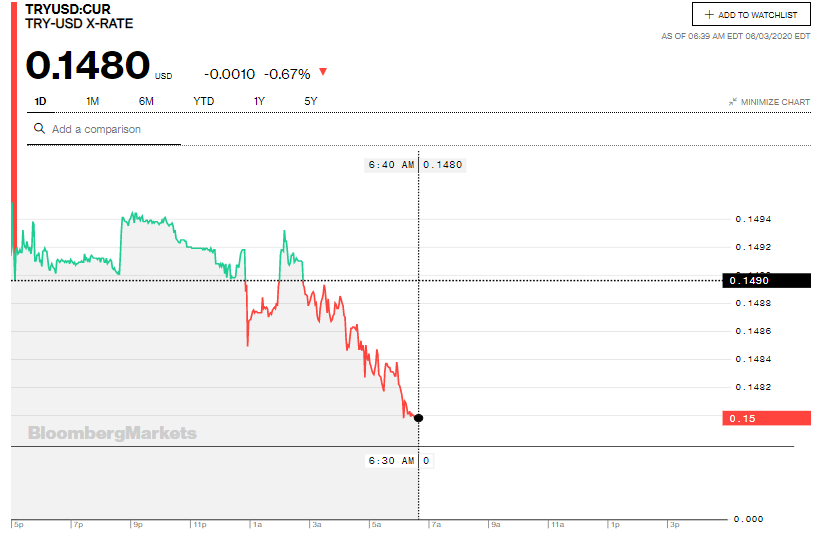The width and height of the screenshot is (831, 544).
Task: Switch chart to 6M range
Action: coord(146,101)
